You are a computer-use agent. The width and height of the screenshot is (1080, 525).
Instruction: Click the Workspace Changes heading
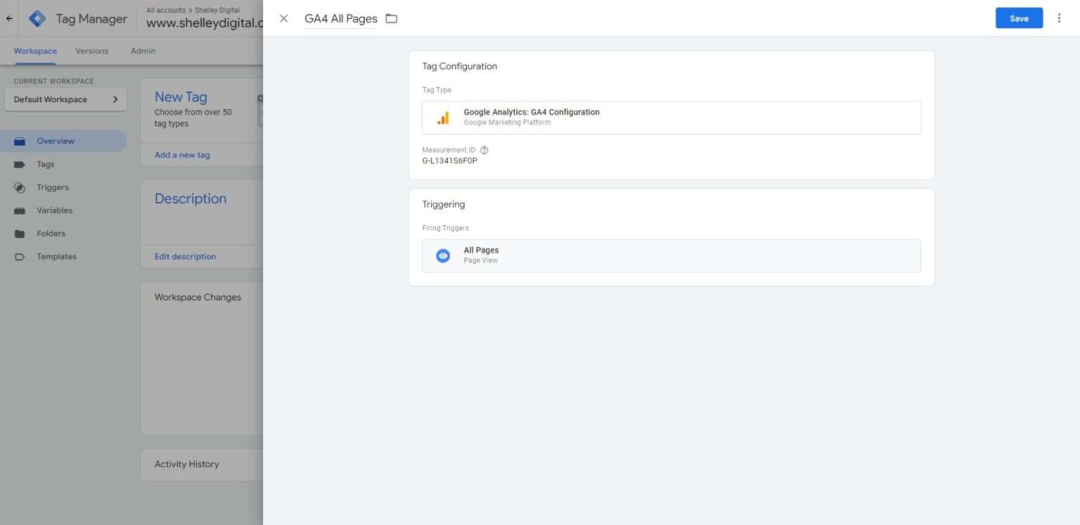click(x=198, y=297)
